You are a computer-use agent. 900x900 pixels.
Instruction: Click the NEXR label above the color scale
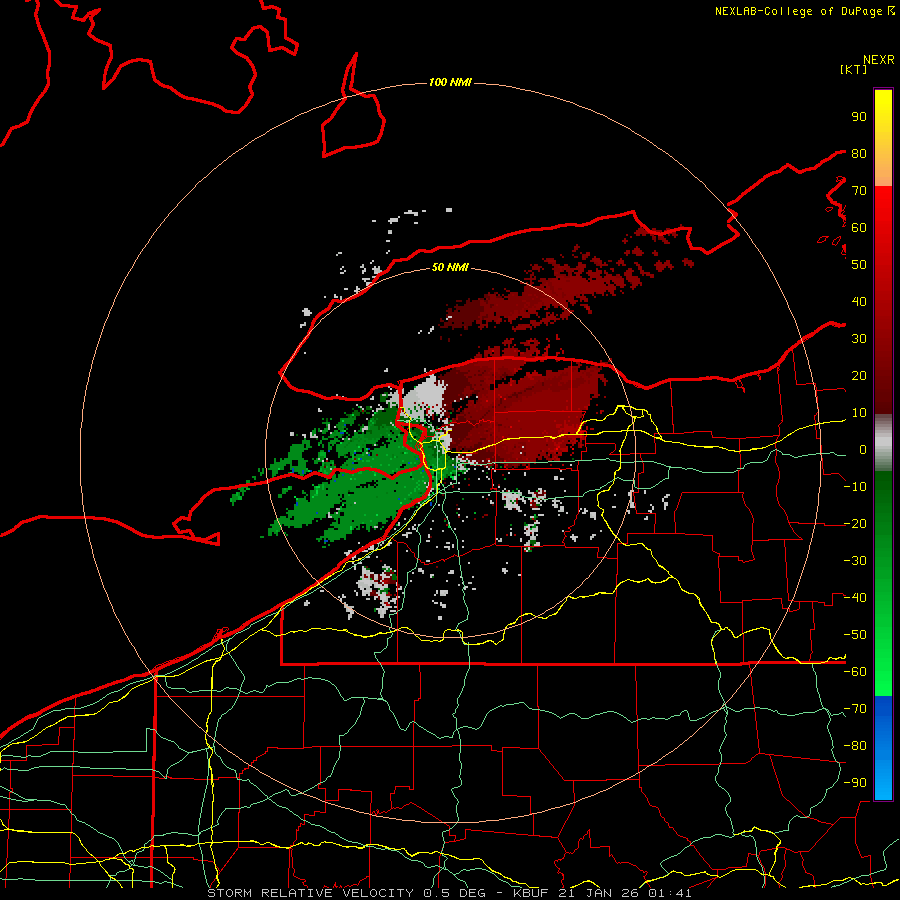pyautogui.click(x=878, y=60)
